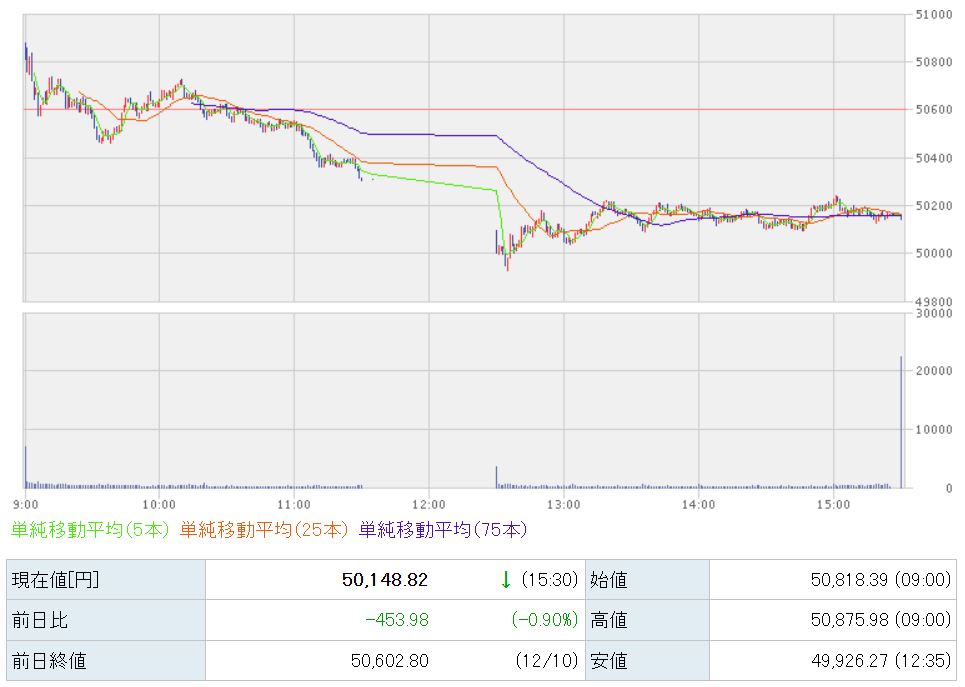This screenshot has height=687, width=965.
Task: Click the 単純移動平均(75本) purple legend label
Action: [442, 529]
